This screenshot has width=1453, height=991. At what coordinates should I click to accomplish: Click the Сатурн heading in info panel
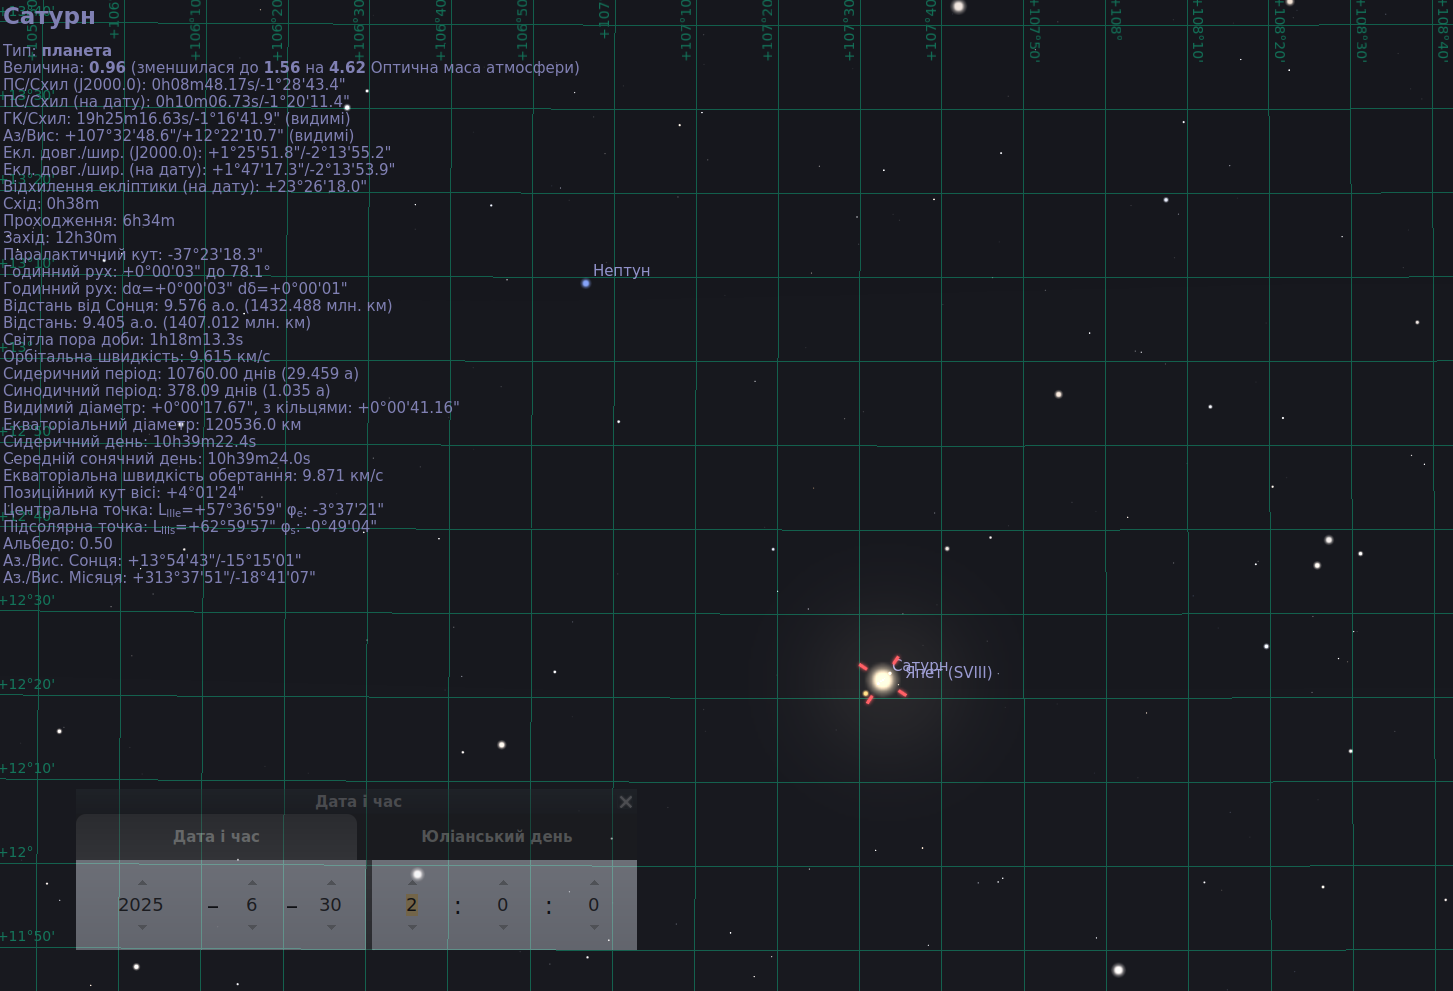coord(49,16)
